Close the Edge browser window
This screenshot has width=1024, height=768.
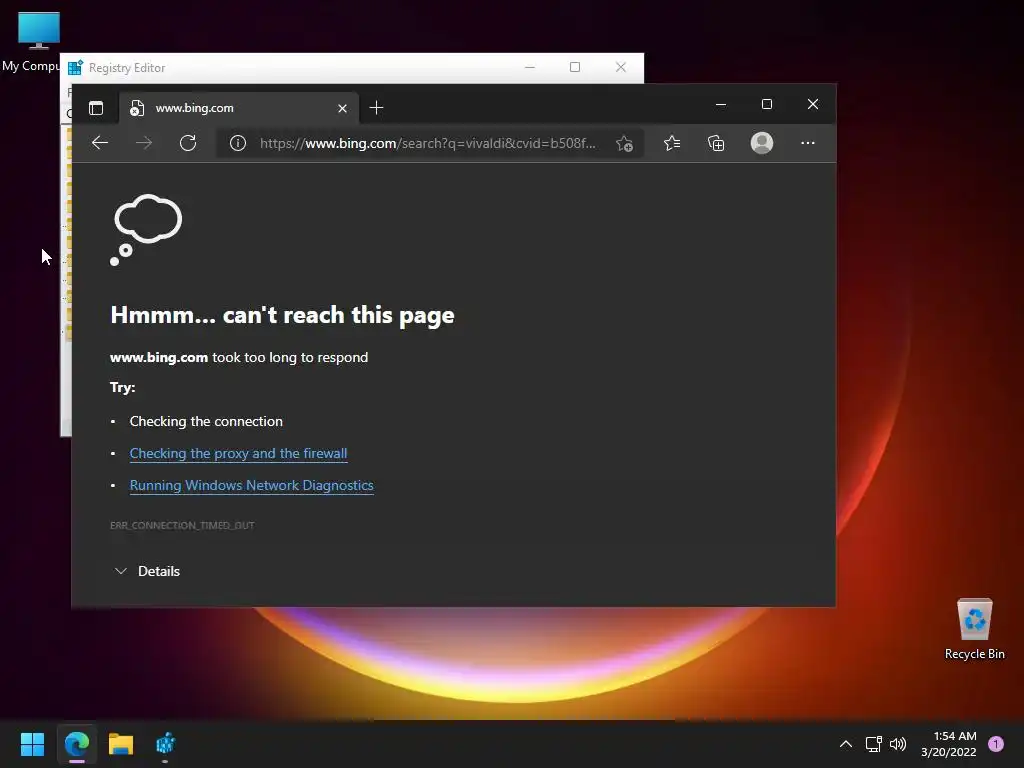click(813, 104)
